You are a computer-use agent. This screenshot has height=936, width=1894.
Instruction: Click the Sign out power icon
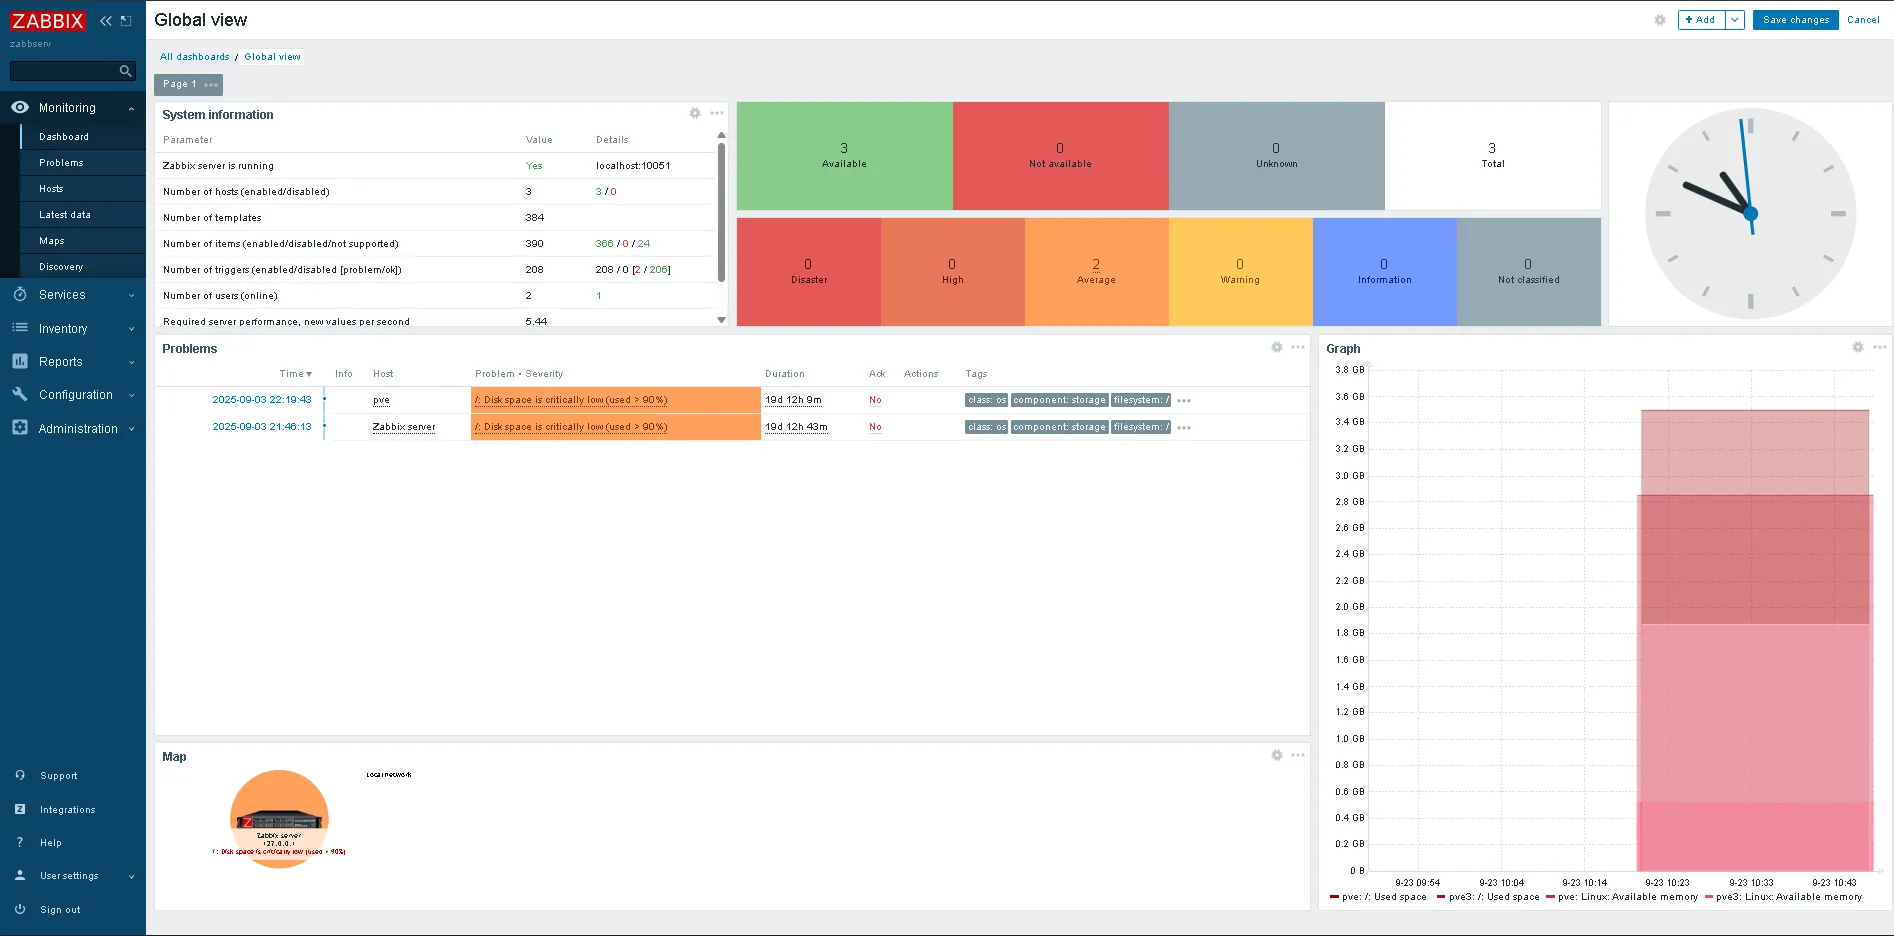[20, 909]
